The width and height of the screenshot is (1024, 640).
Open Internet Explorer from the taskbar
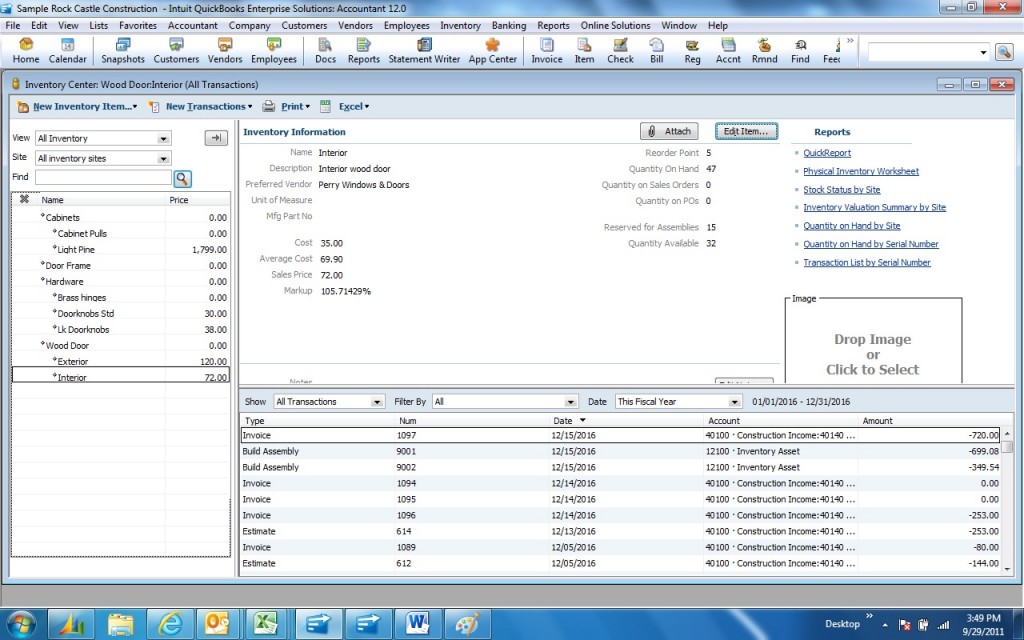(170, 622)
